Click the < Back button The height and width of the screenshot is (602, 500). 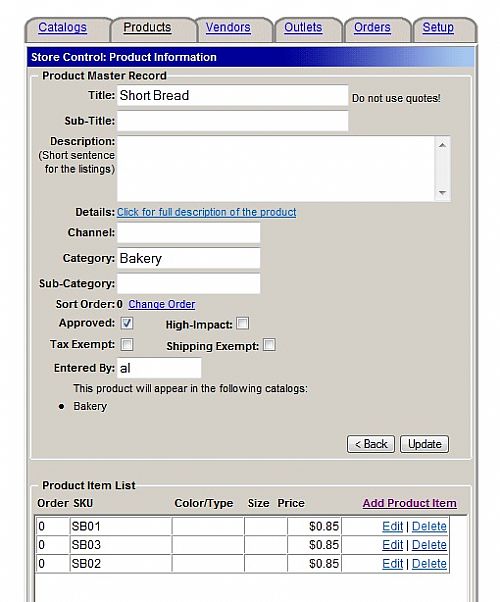click(371, 444)
